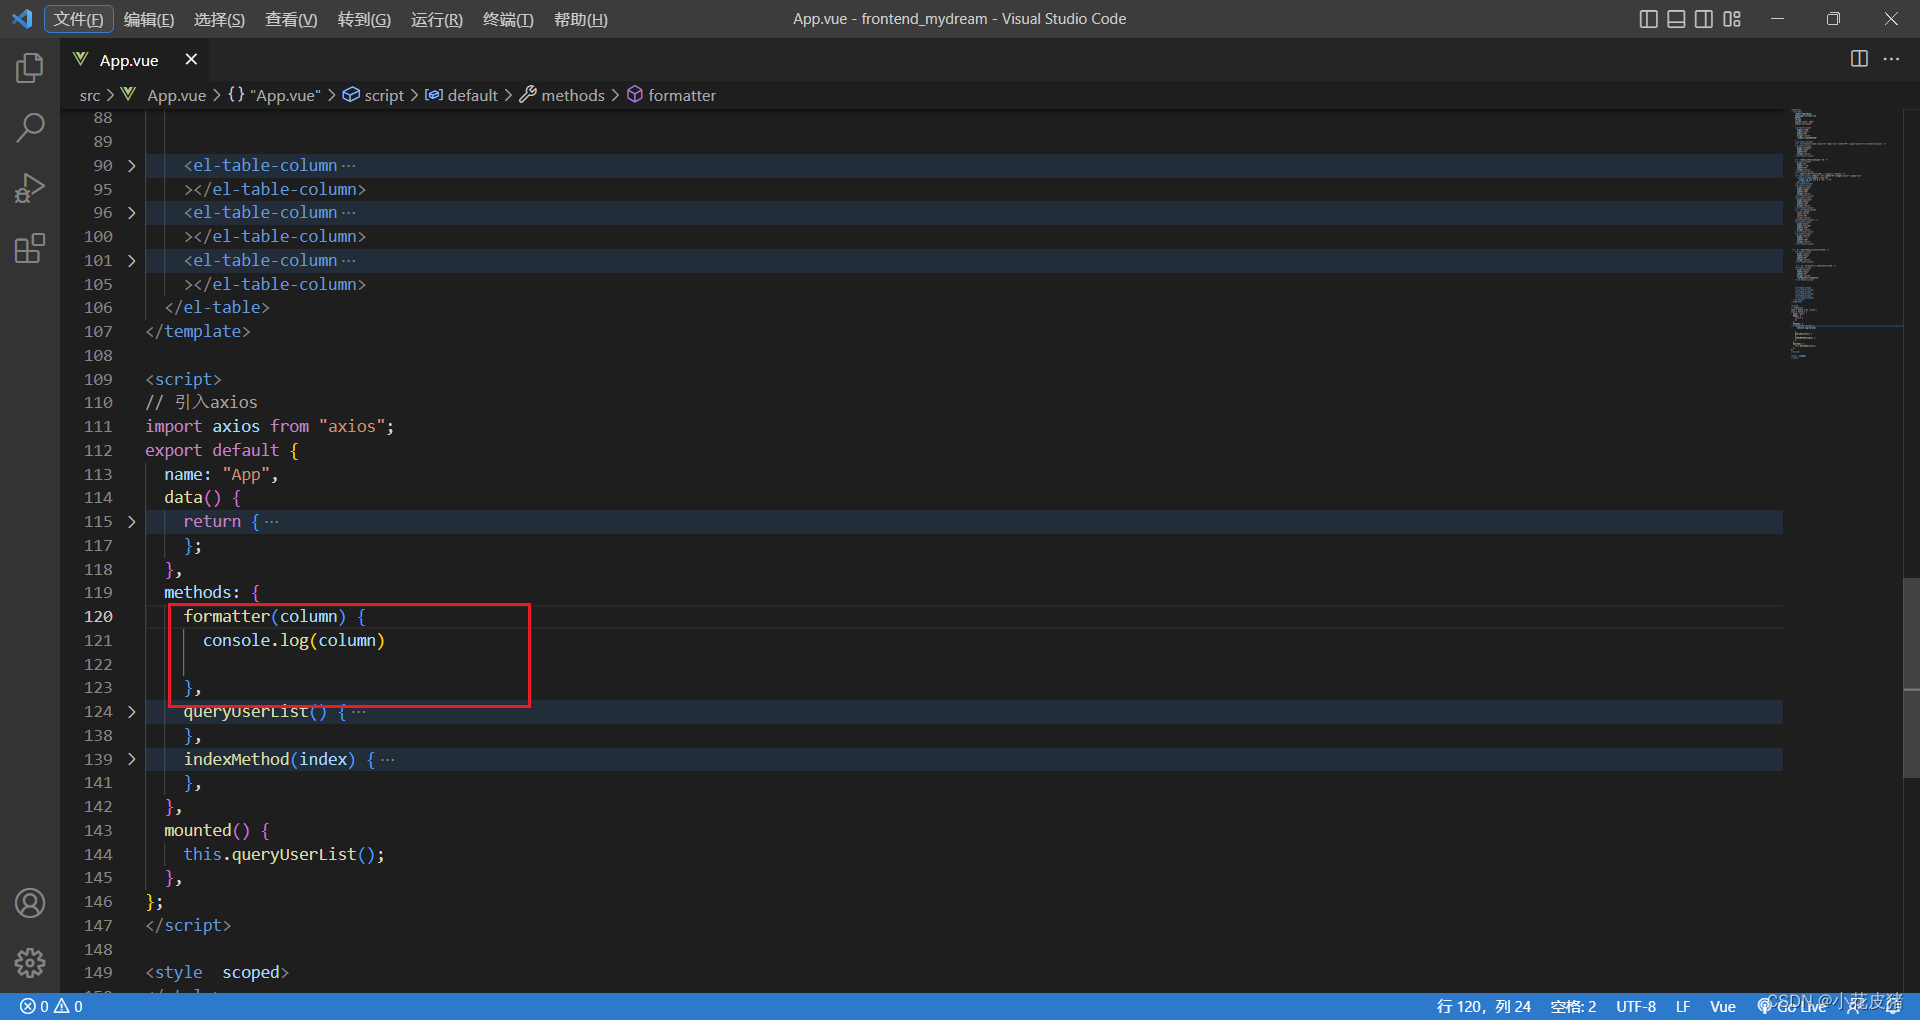Viewport: 1920px width, 1020px height.
Task: Click line number 120 in gutter
Action: [x=98, y=617]
